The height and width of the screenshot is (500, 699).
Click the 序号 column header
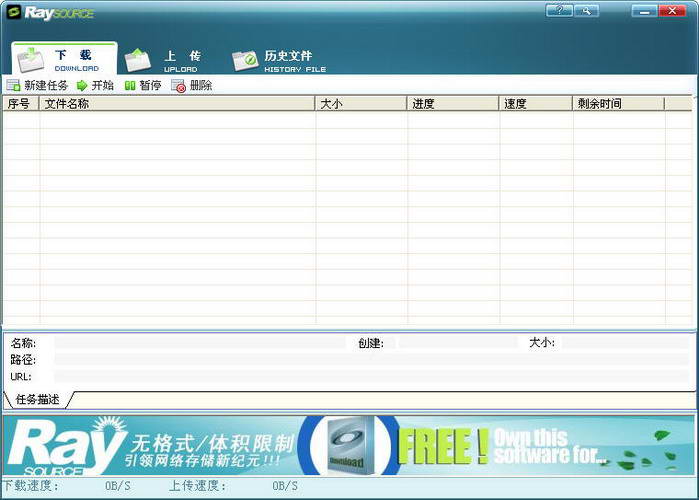coord(21,103)
